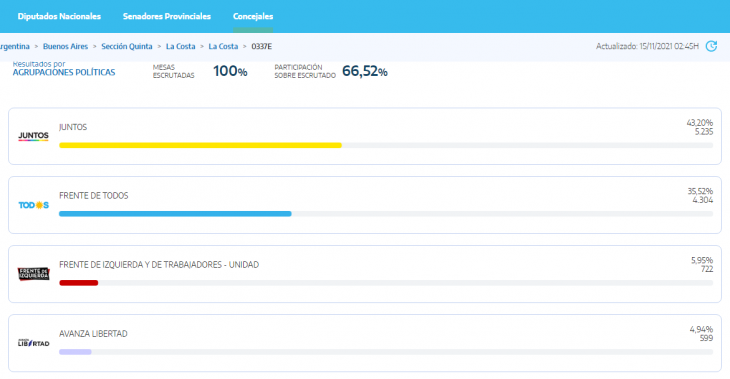Click the 599 votes count
730x379 pixels.
(x=706, y=338)
